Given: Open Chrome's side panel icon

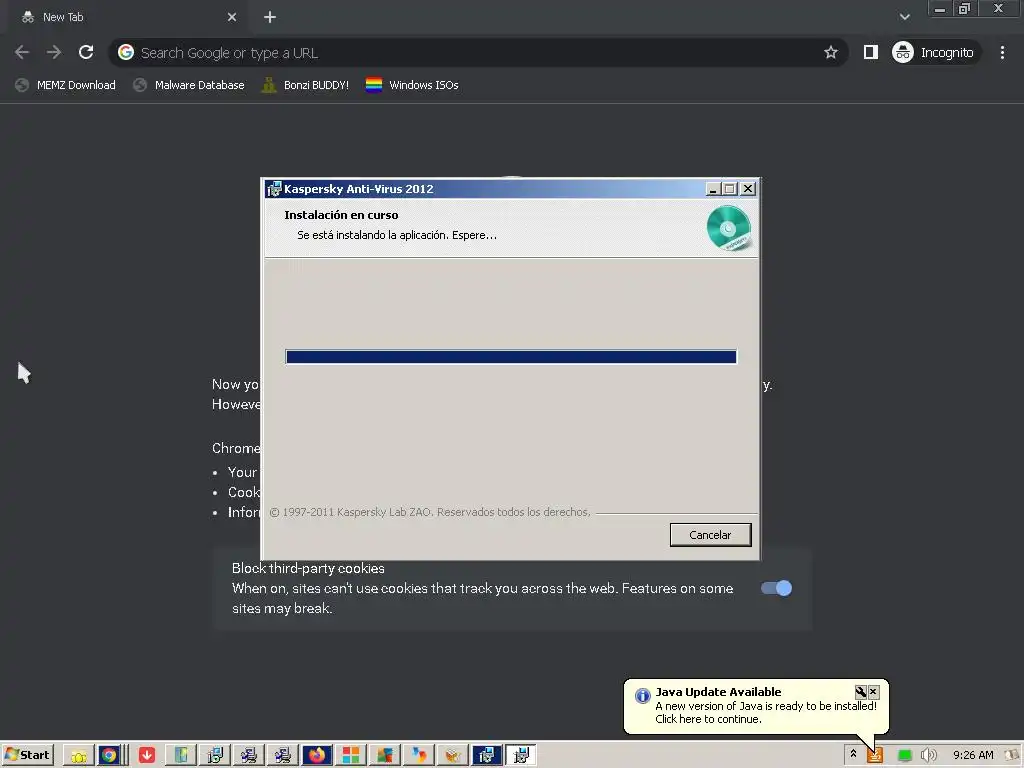Looking at the screenshot, I should tap(871, 52).
